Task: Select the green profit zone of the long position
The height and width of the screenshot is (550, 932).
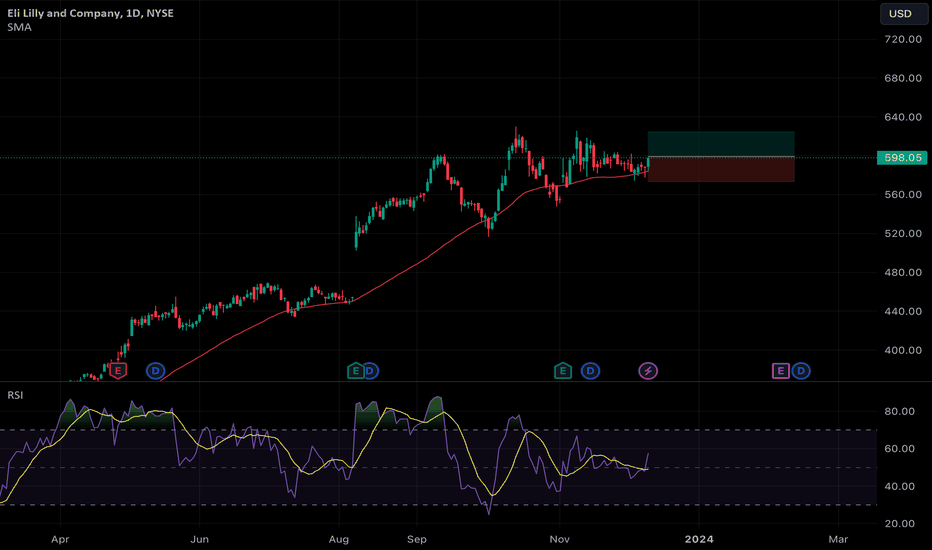Action: tap(721, 144)
